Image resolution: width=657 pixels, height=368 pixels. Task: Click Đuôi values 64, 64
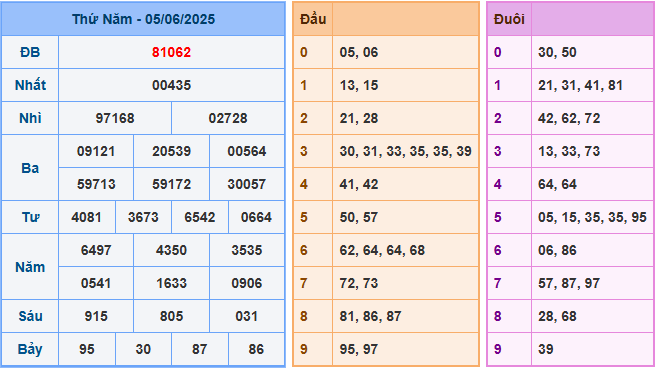coord(557,184)
